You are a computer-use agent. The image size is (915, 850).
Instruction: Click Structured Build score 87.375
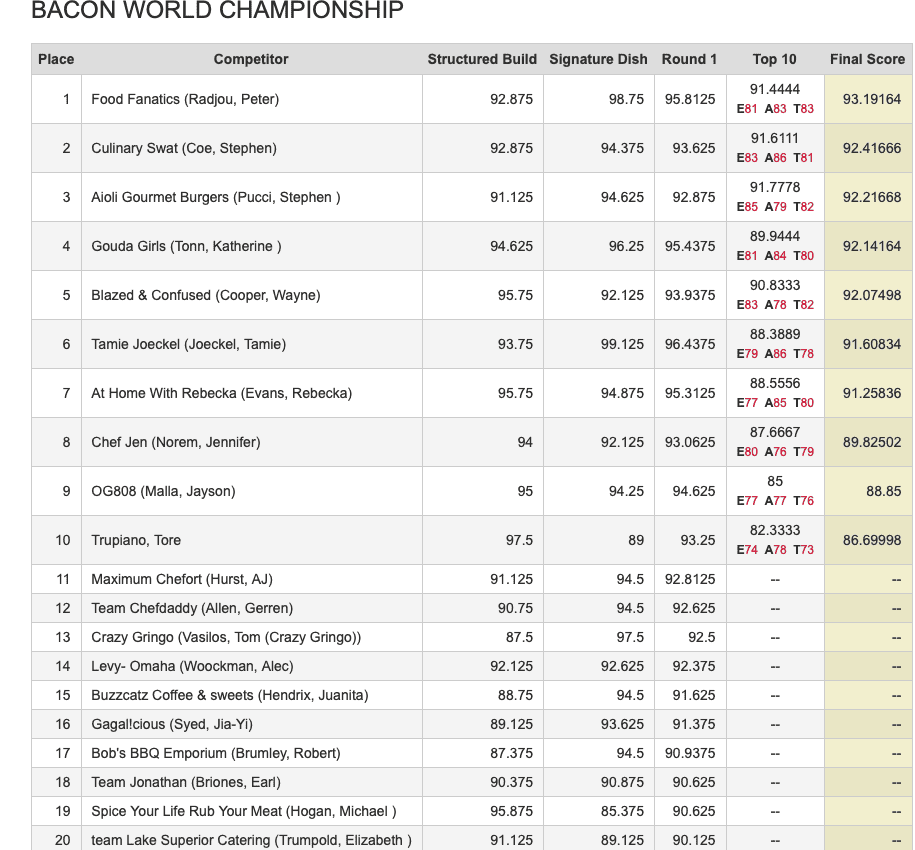[x=511, y=753]
